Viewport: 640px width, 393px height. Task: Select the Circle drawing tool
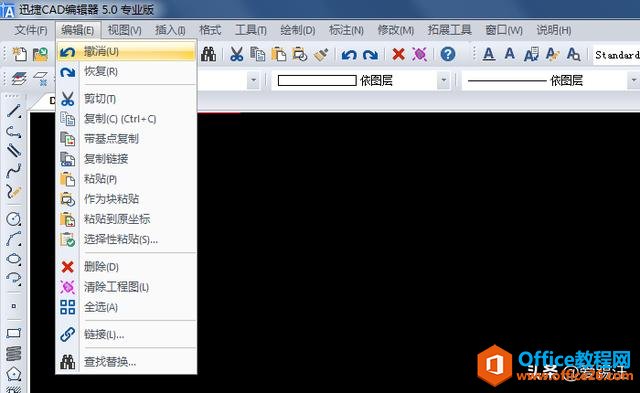(13, 219)
